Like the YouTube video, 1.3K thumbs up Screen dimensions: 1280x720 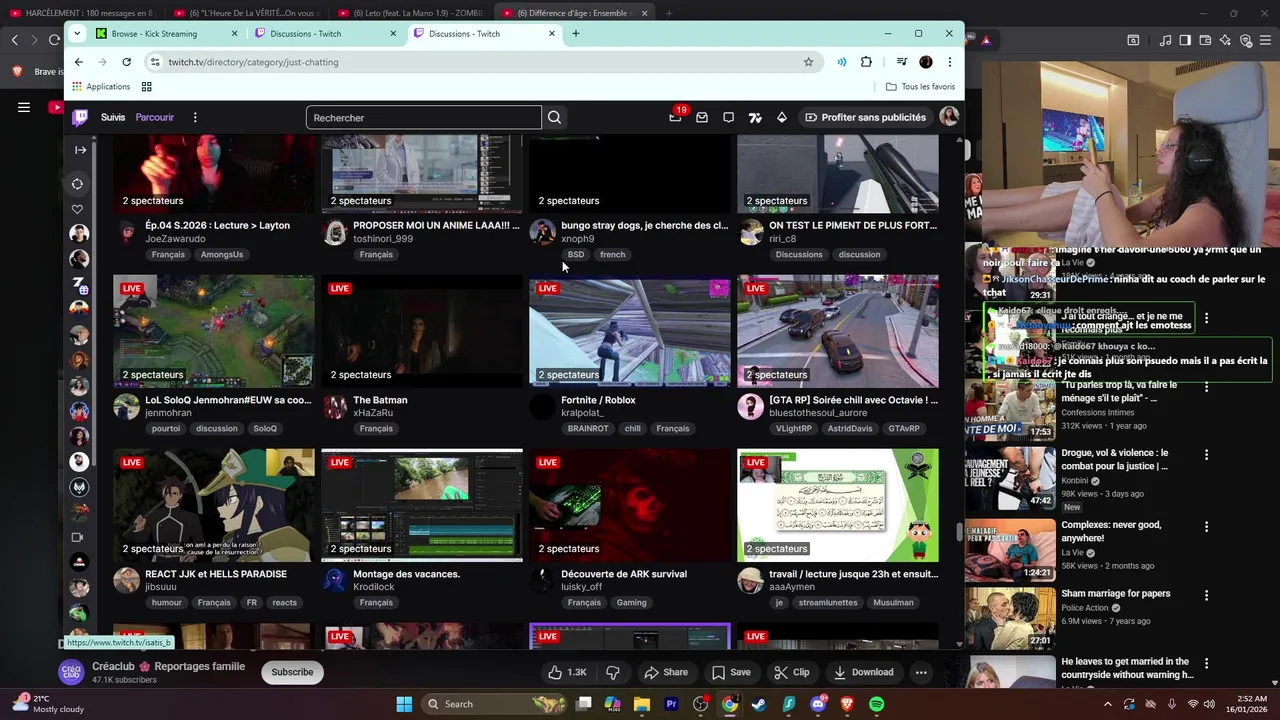pyautogui.click(x=567, y=672)
